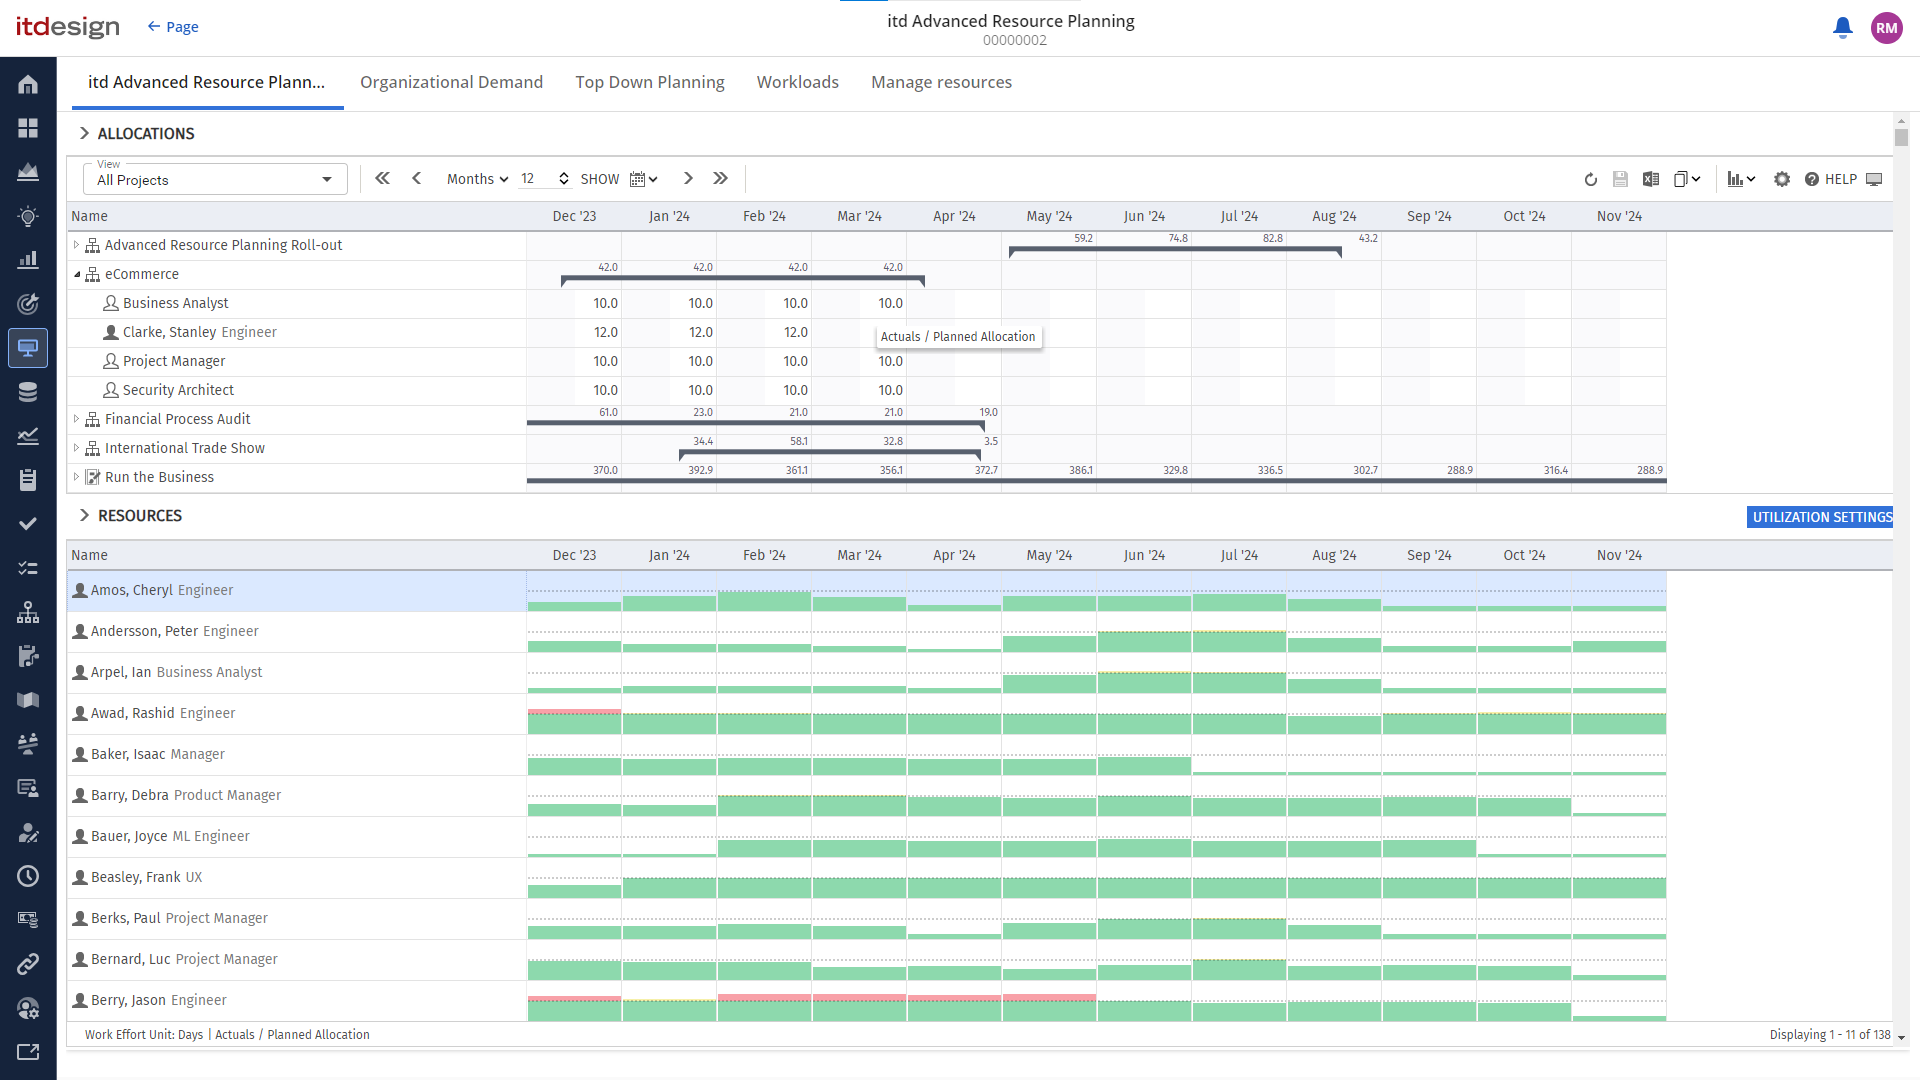Go to previous period arrow
The width and height of the screenshot is (1920, 1080).
[x=417, y=178]
